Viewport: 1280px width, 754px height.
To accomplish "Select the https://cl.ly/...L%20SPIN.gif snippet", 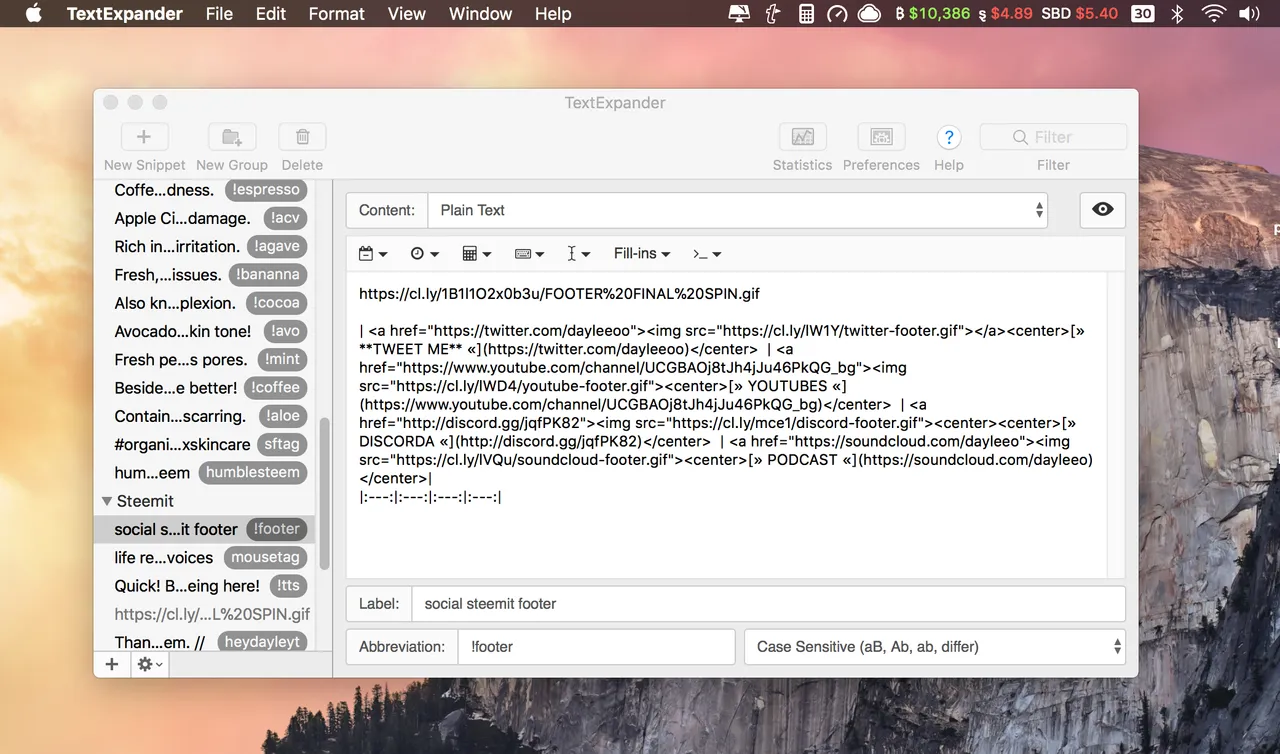I will click(x=205, y=614).
